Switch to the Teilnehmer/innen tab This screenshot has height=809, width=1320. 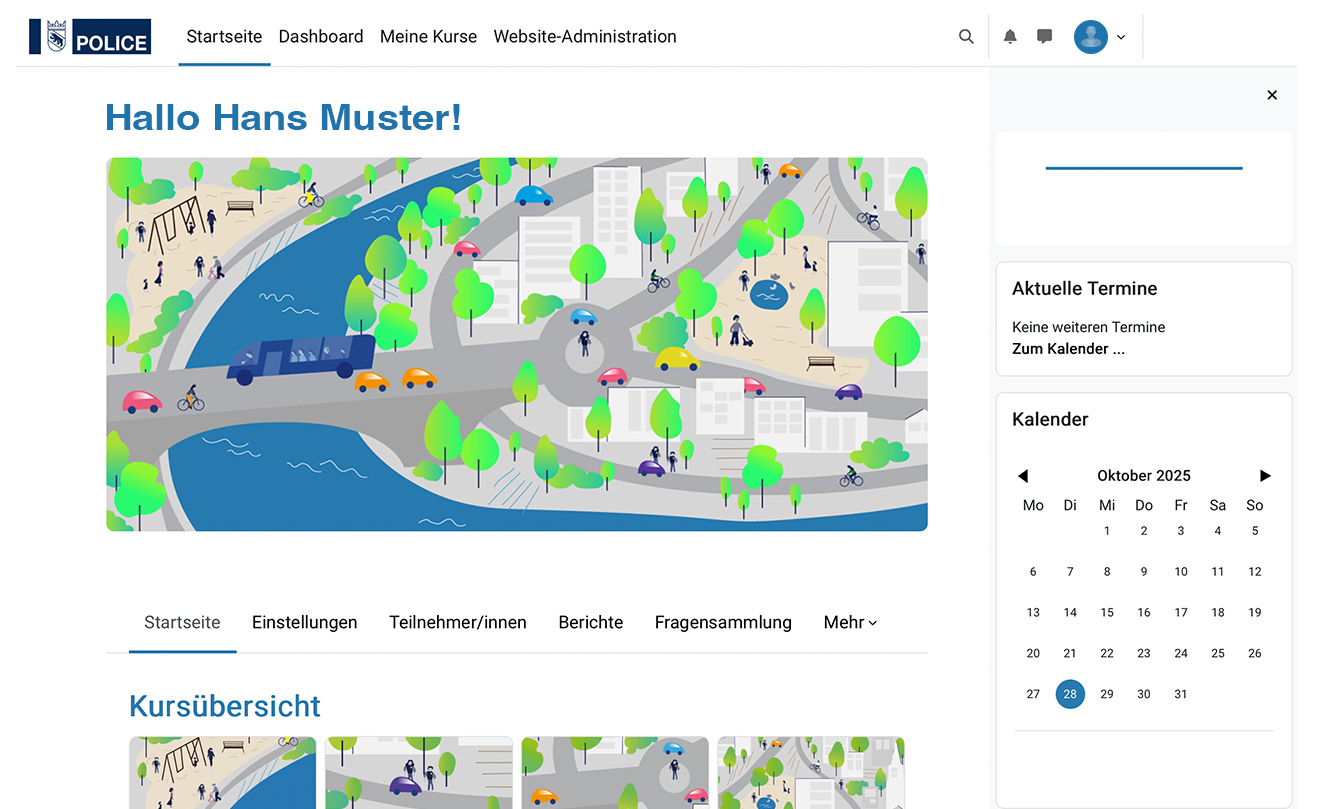[x=458, y=622]
